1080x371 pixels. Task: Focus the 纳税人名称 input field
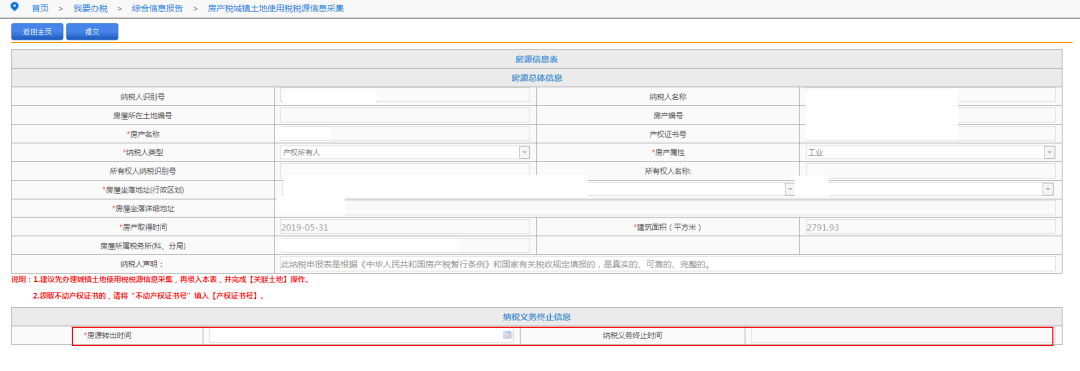pyautogui.click(x=931, y=96)
